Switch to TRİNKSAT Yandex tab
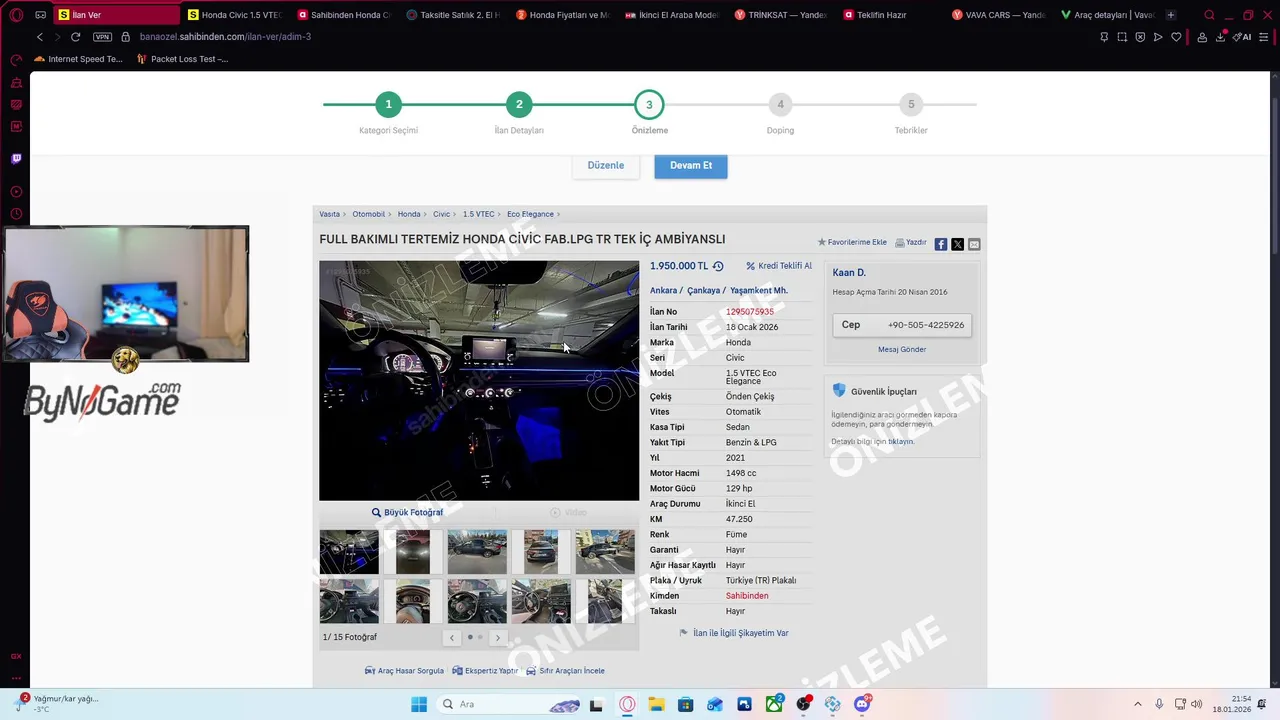Image resolution: width=1280 pixels, height=720 pixels. (x=782, y=15)
